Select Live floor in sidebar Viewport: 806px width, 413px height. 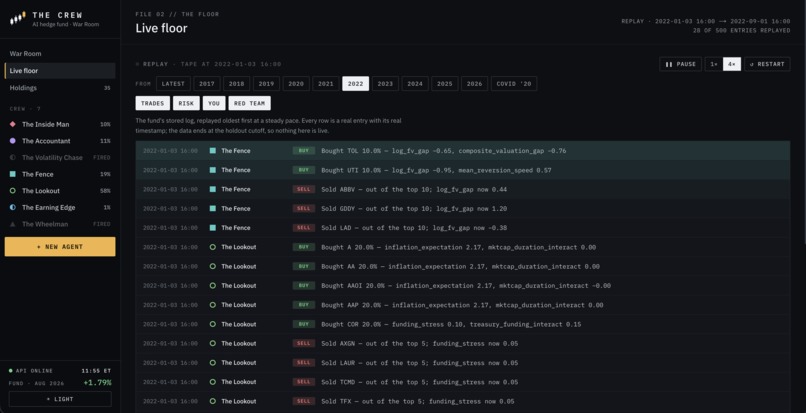click(60, 71)
